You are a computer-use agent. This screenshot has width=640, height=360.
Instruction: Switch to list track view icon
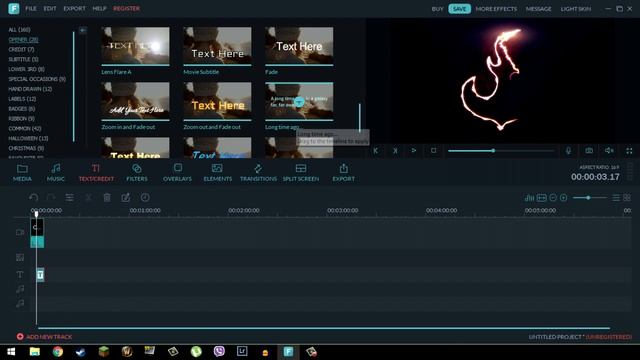point(616,198)
